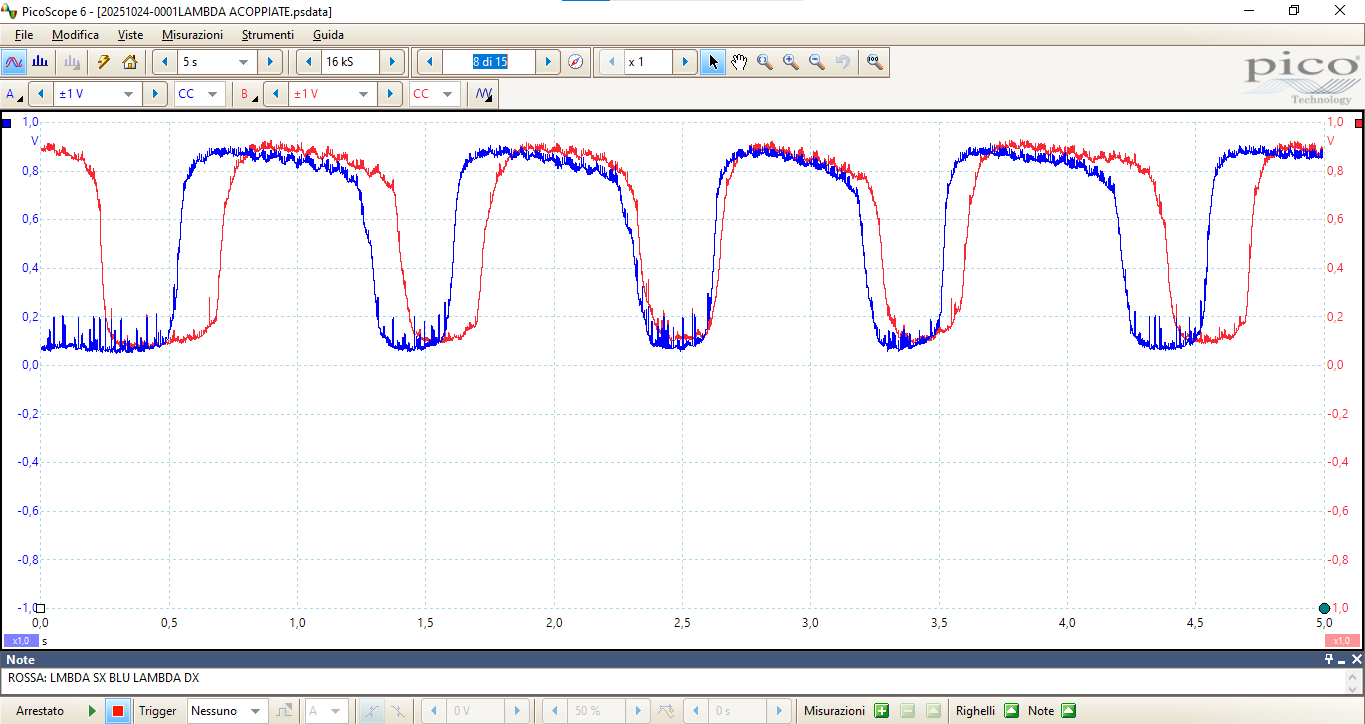Add a measurement with green plus

pyautogui.click(x=880, y=711)
